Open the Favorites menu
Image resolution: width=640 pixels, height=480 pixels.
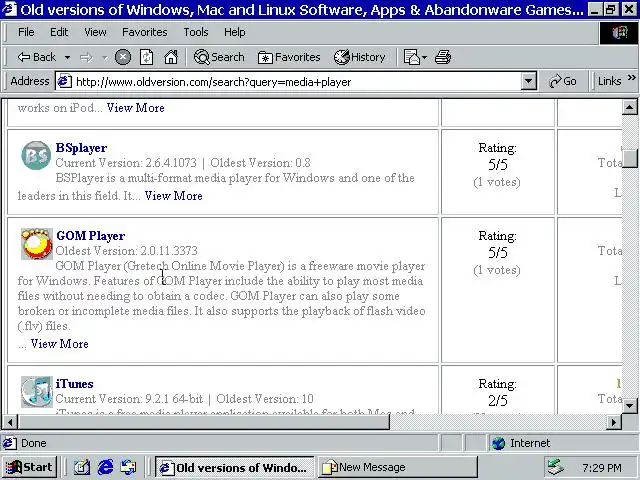(x=145, y=32)
